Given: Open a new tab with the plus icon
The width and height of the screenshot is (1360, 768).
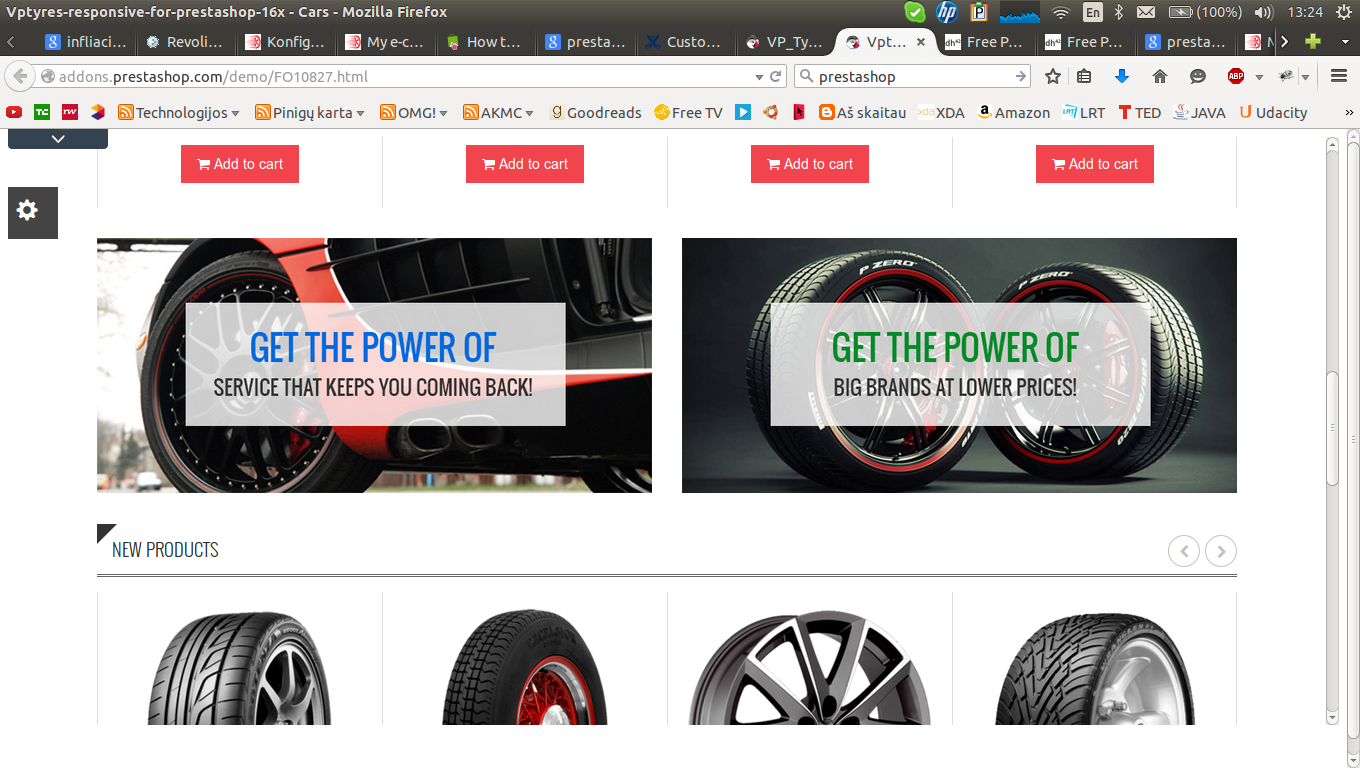Looking at the screenshot, I should (x=1313, y=42).
